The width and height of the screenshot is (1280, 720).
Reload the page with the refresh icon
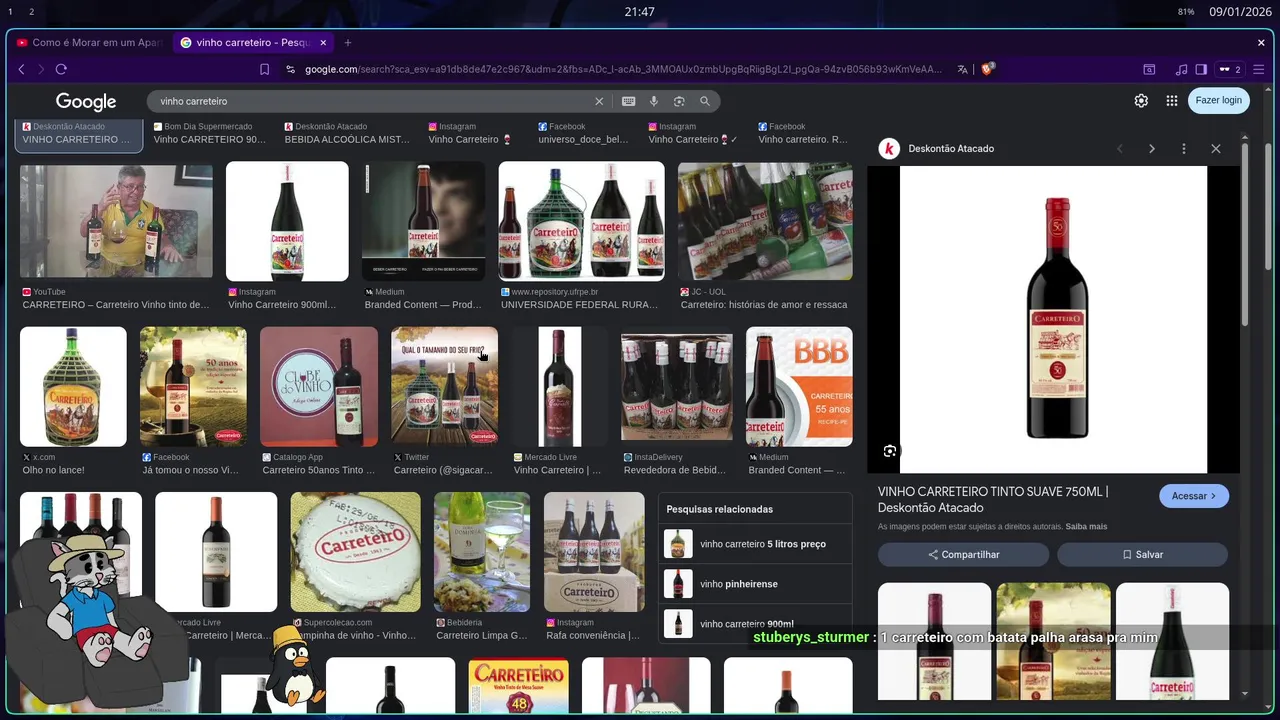(x=61, y=69)
